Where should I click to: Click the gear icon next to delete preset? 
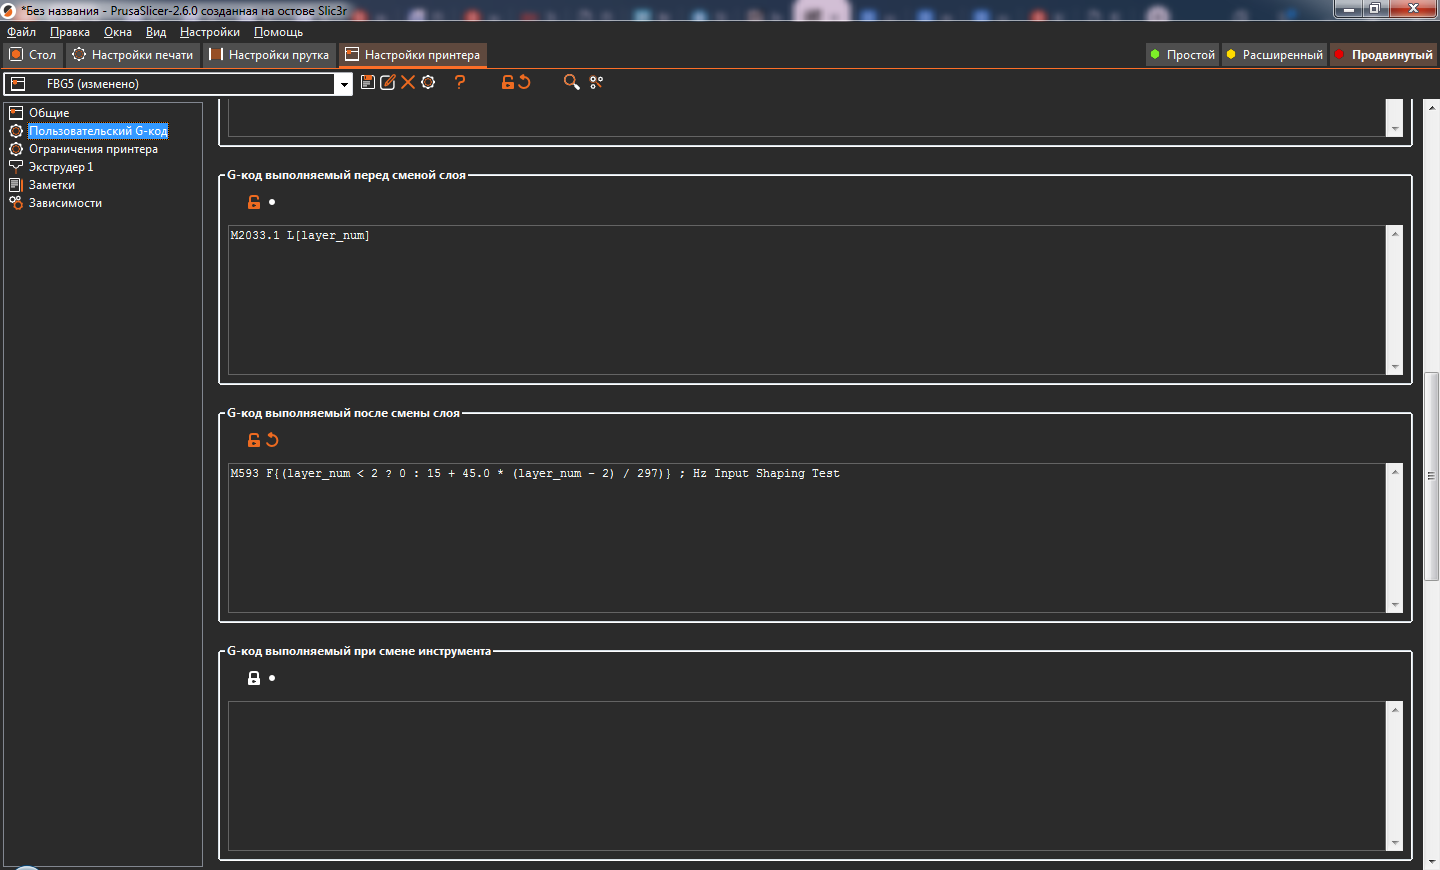click(x=428, y=82)
